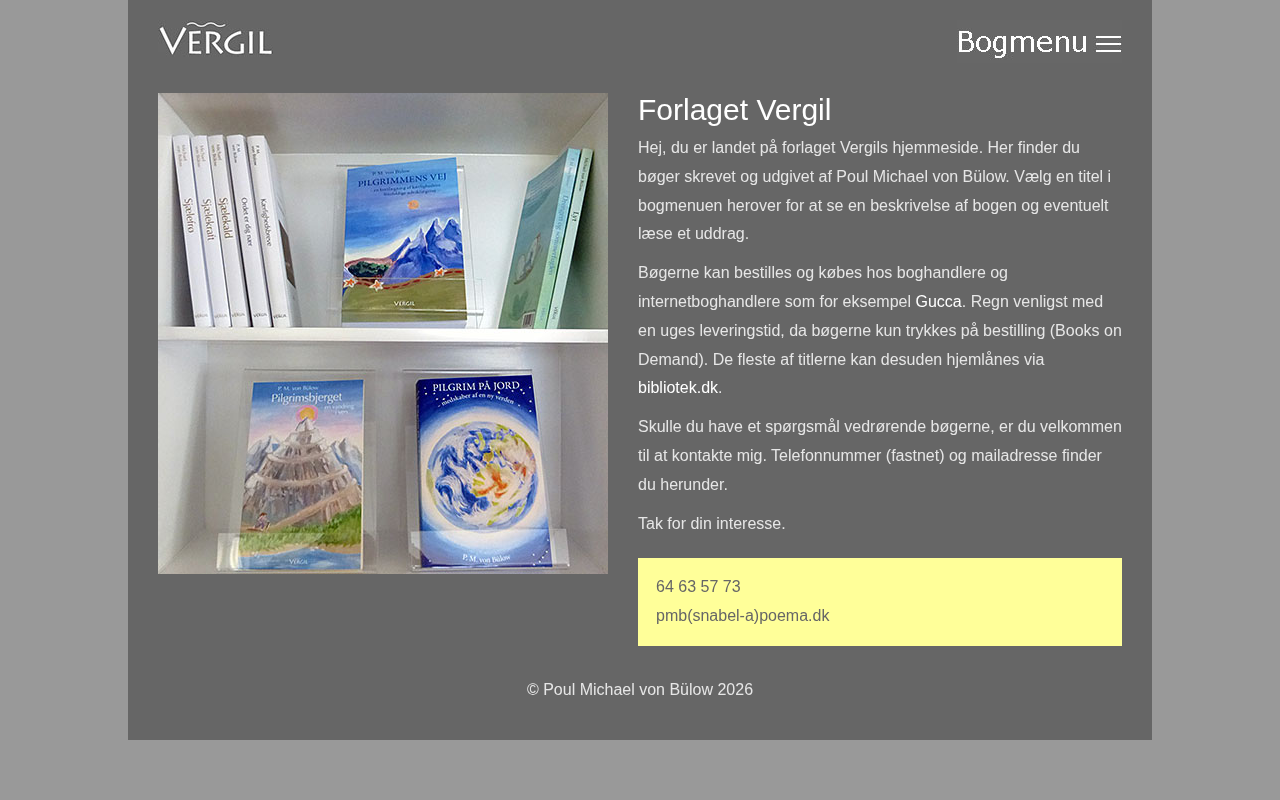Open the bibliotek.dk link

point(678,387)
